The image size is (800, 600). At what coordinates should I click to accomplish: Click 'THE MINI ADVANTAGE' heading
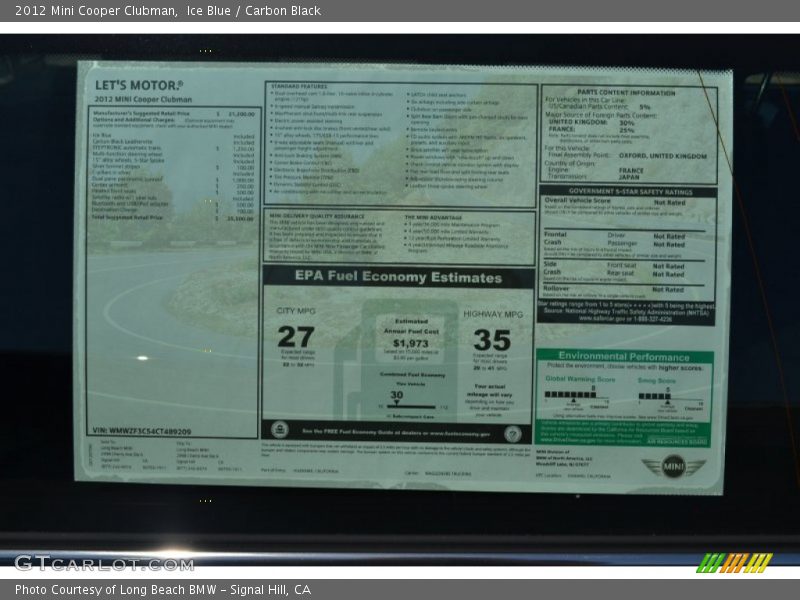[x=433, y=217]
